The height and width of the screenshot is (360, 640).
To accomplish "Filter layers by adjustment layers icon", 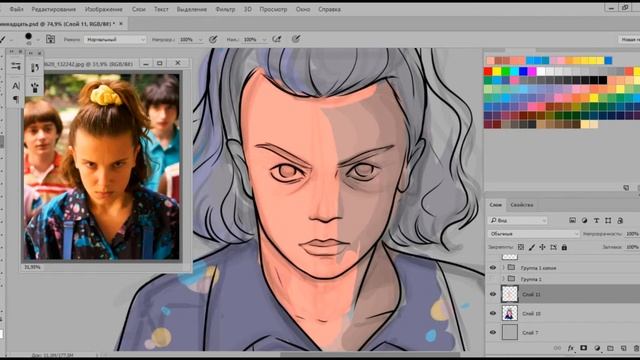I will click(x=584, y=220).
